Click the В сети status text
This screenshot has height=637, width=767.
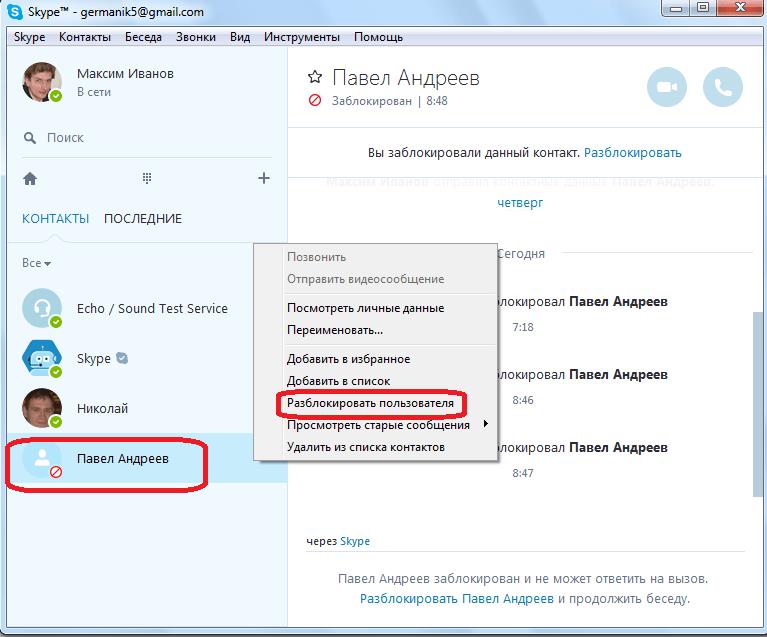[94, 92]
